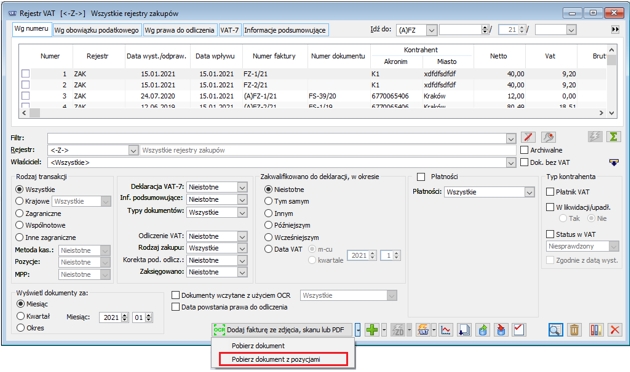Image resolution: width=630 pixels, height=372 pixels.
Task: Choose the Kwartał period radio button
Action: point(20,316)
